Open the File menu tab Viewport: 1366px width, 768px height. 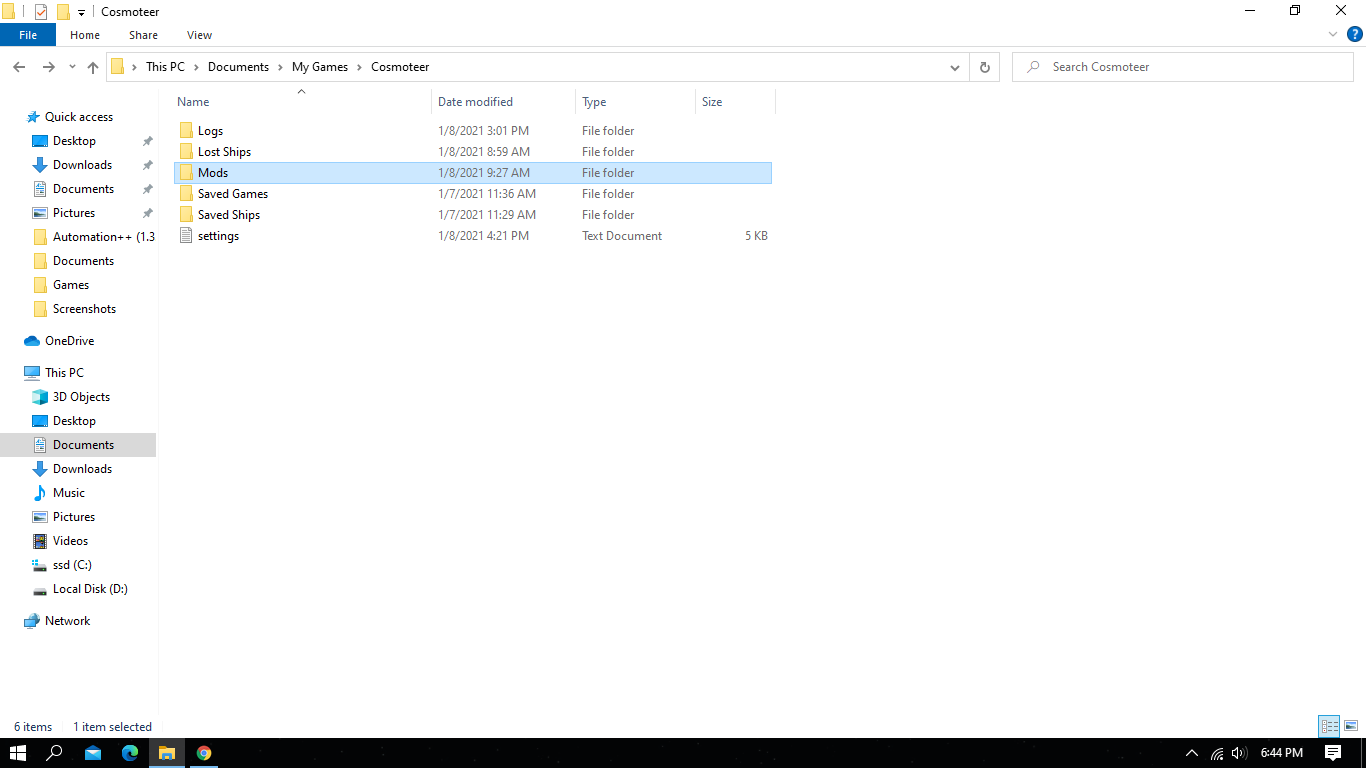[x=28, y=35]
